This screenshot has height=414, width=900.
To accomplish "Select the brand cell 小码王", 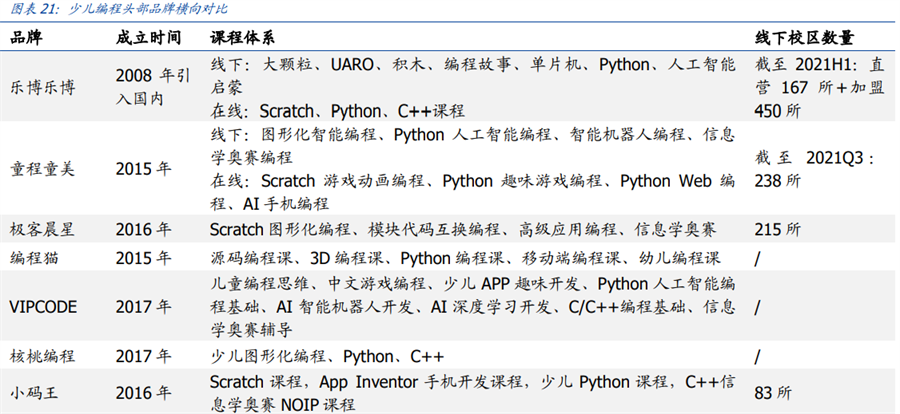I will [x=35, y=393].
